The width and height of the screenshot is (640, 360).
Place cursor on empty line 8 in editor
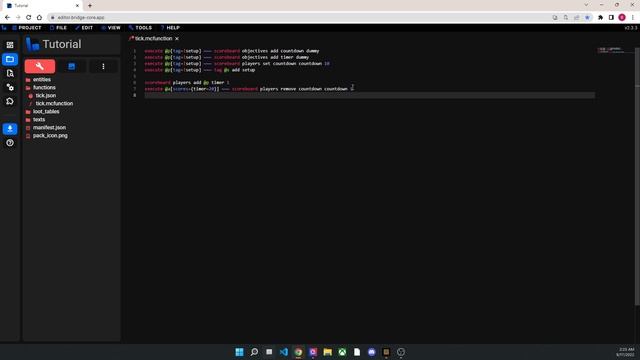click(x=369, y=95)
